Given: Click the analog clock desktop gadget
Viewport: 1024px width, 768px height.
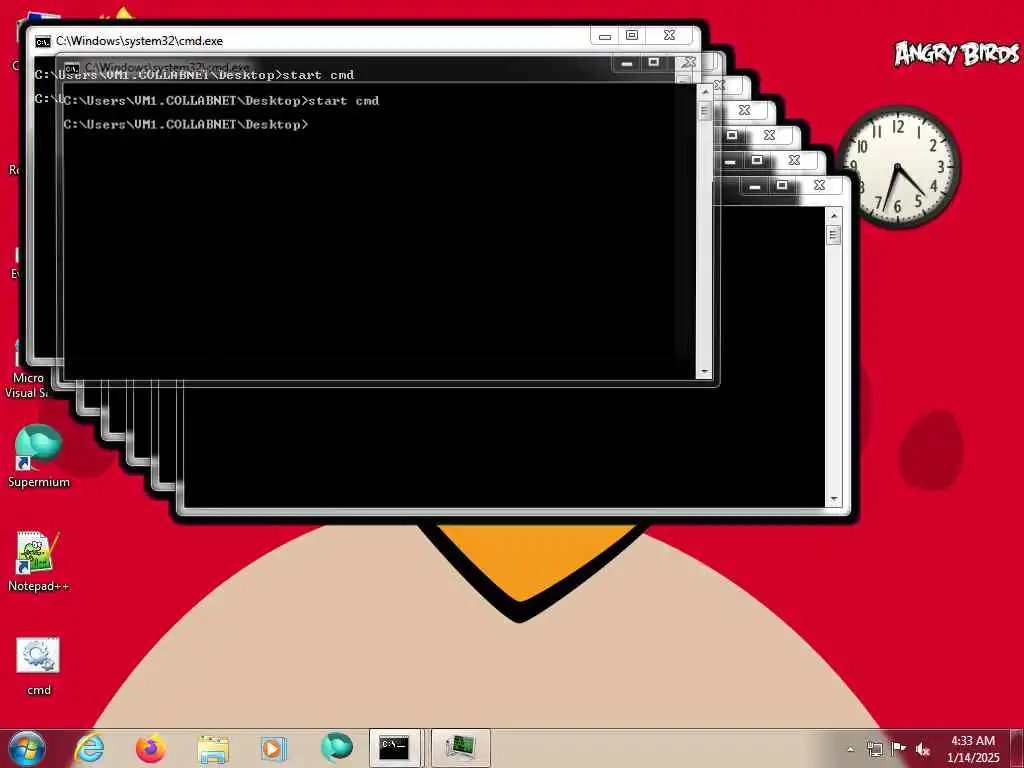Looking at the screenshot, I should pyautogui.click(x=898, y=167).
